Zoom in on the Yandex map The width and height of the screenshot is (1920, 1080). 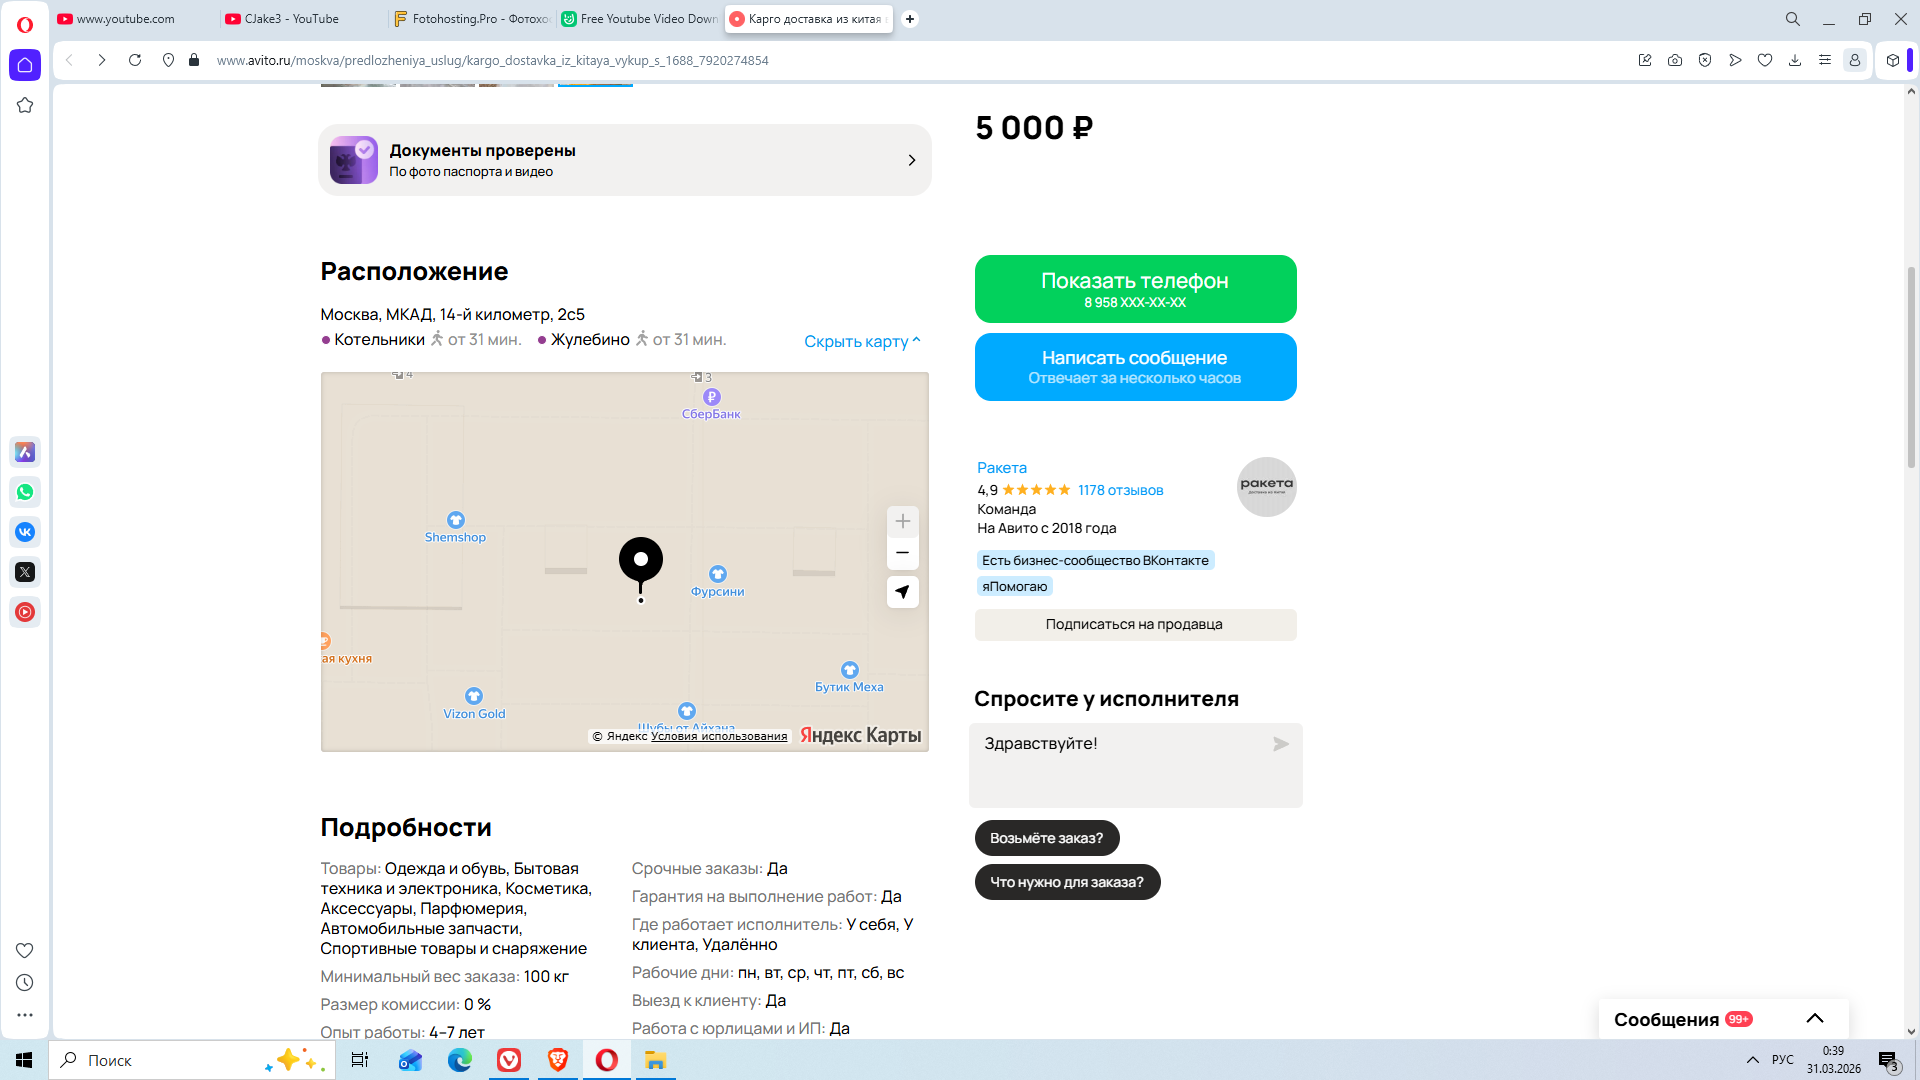[x=902, y=521]
